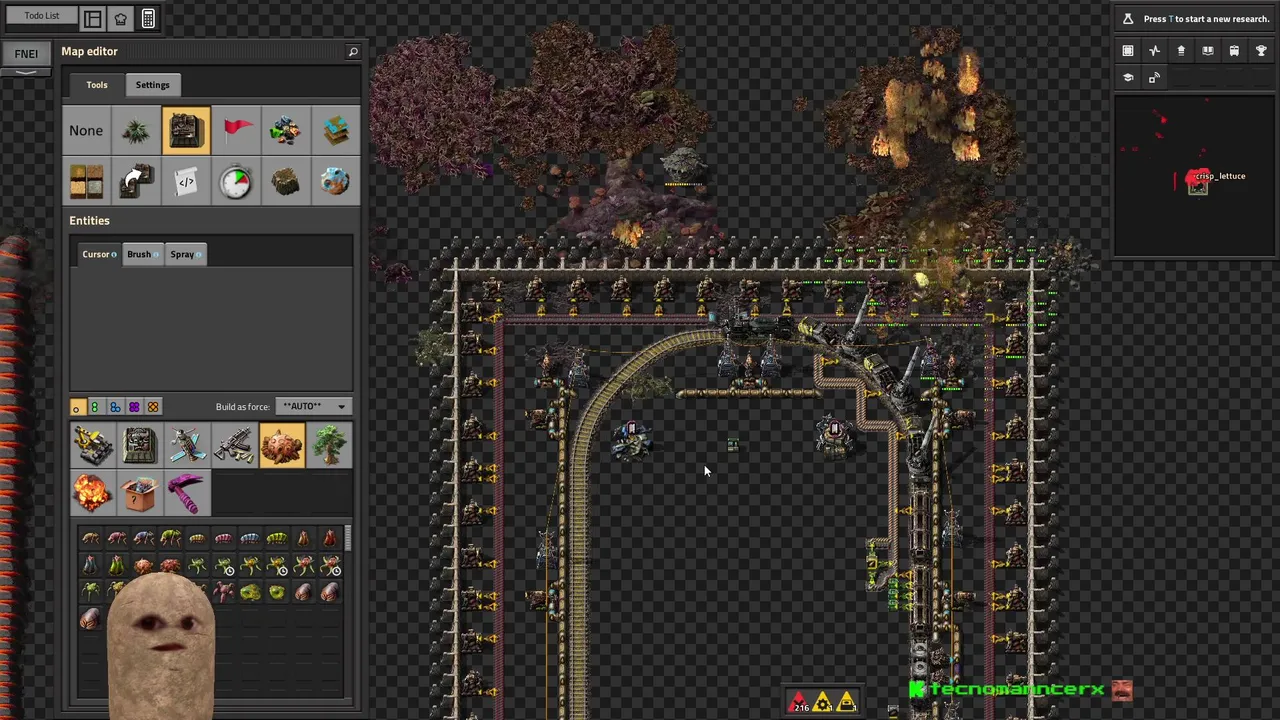Open the scripting code scroll tool
This screenshot has width=1280, height=720.
click(186, 181)
